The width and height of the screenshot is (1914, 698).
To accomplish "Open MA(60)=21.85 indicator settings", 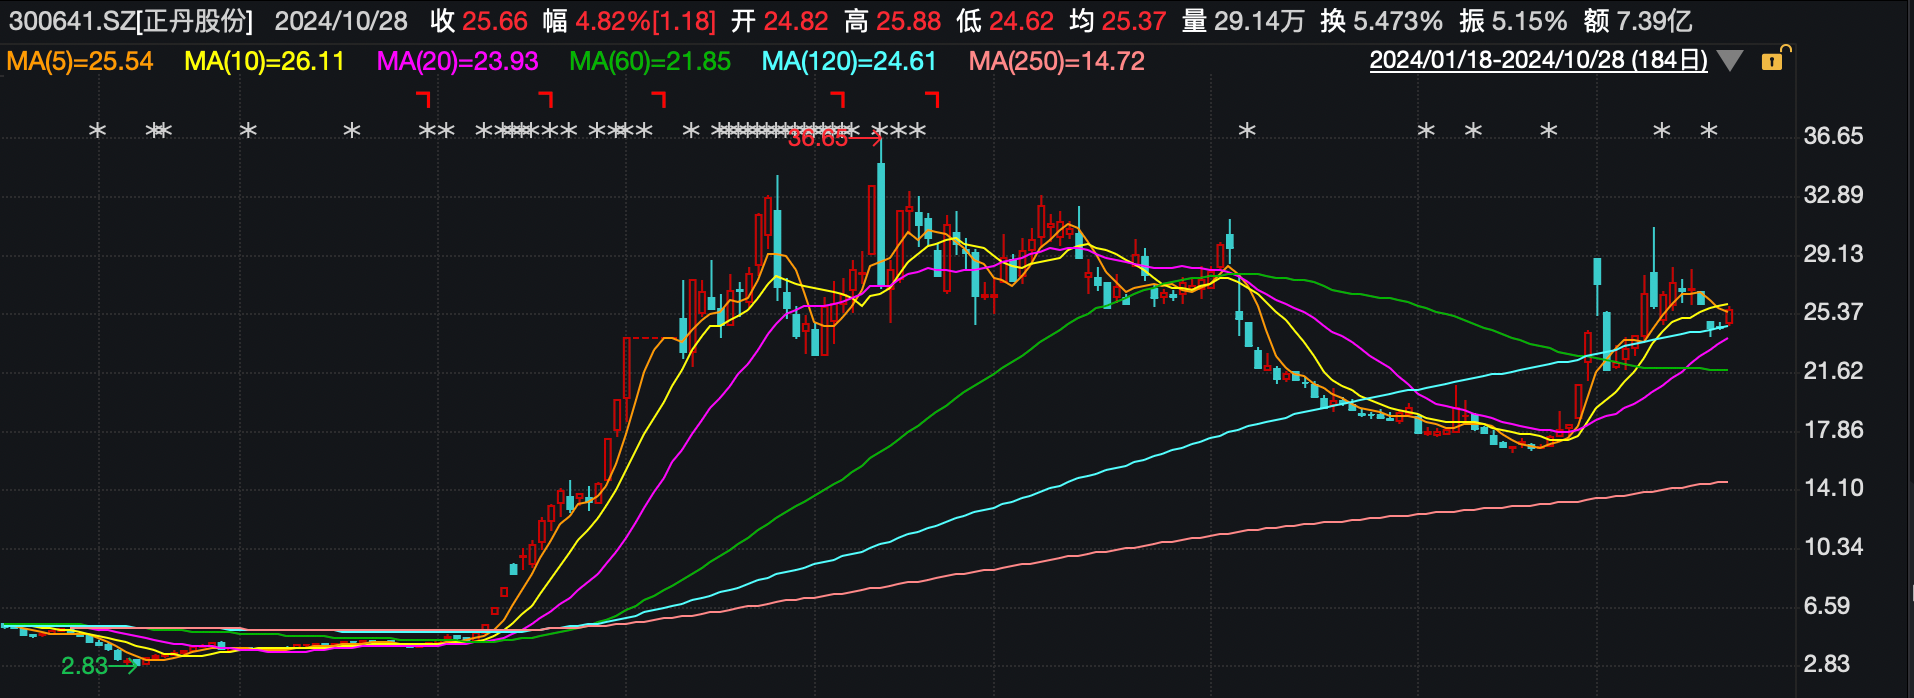I will 650,61.
